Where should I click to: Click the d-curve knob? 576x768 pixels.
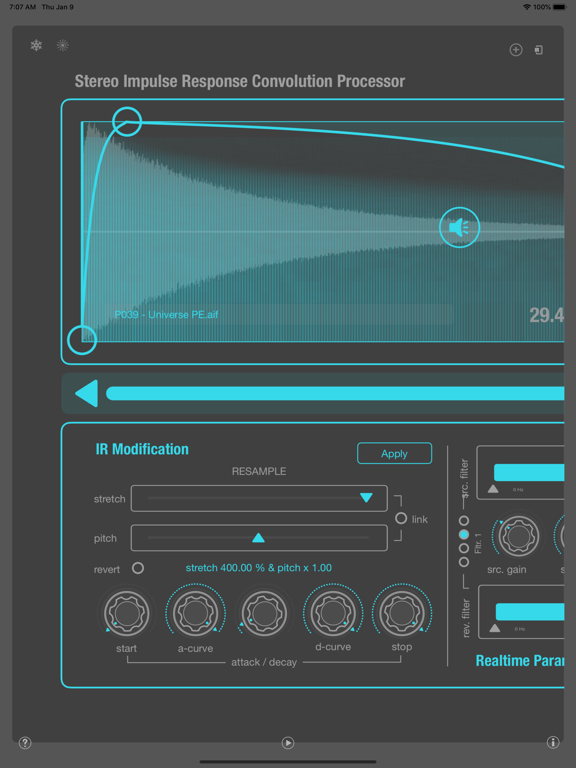click(333, 612)
